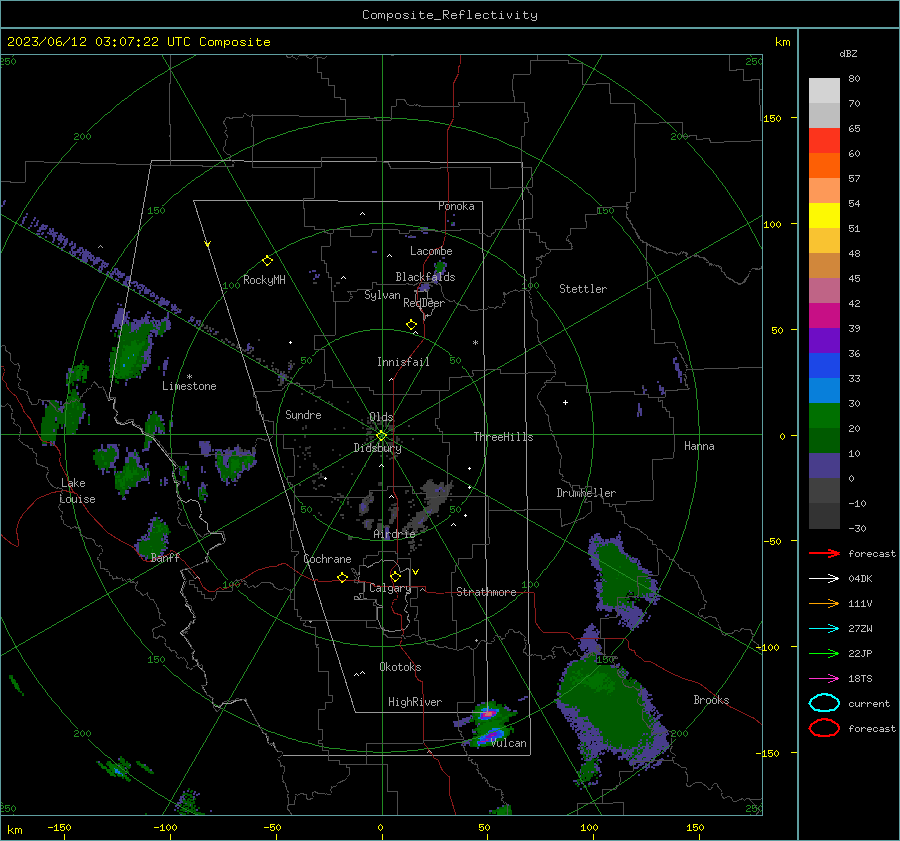900x841 pixels.
Task: Click the Drumheller label
Action: coord(586,493)
